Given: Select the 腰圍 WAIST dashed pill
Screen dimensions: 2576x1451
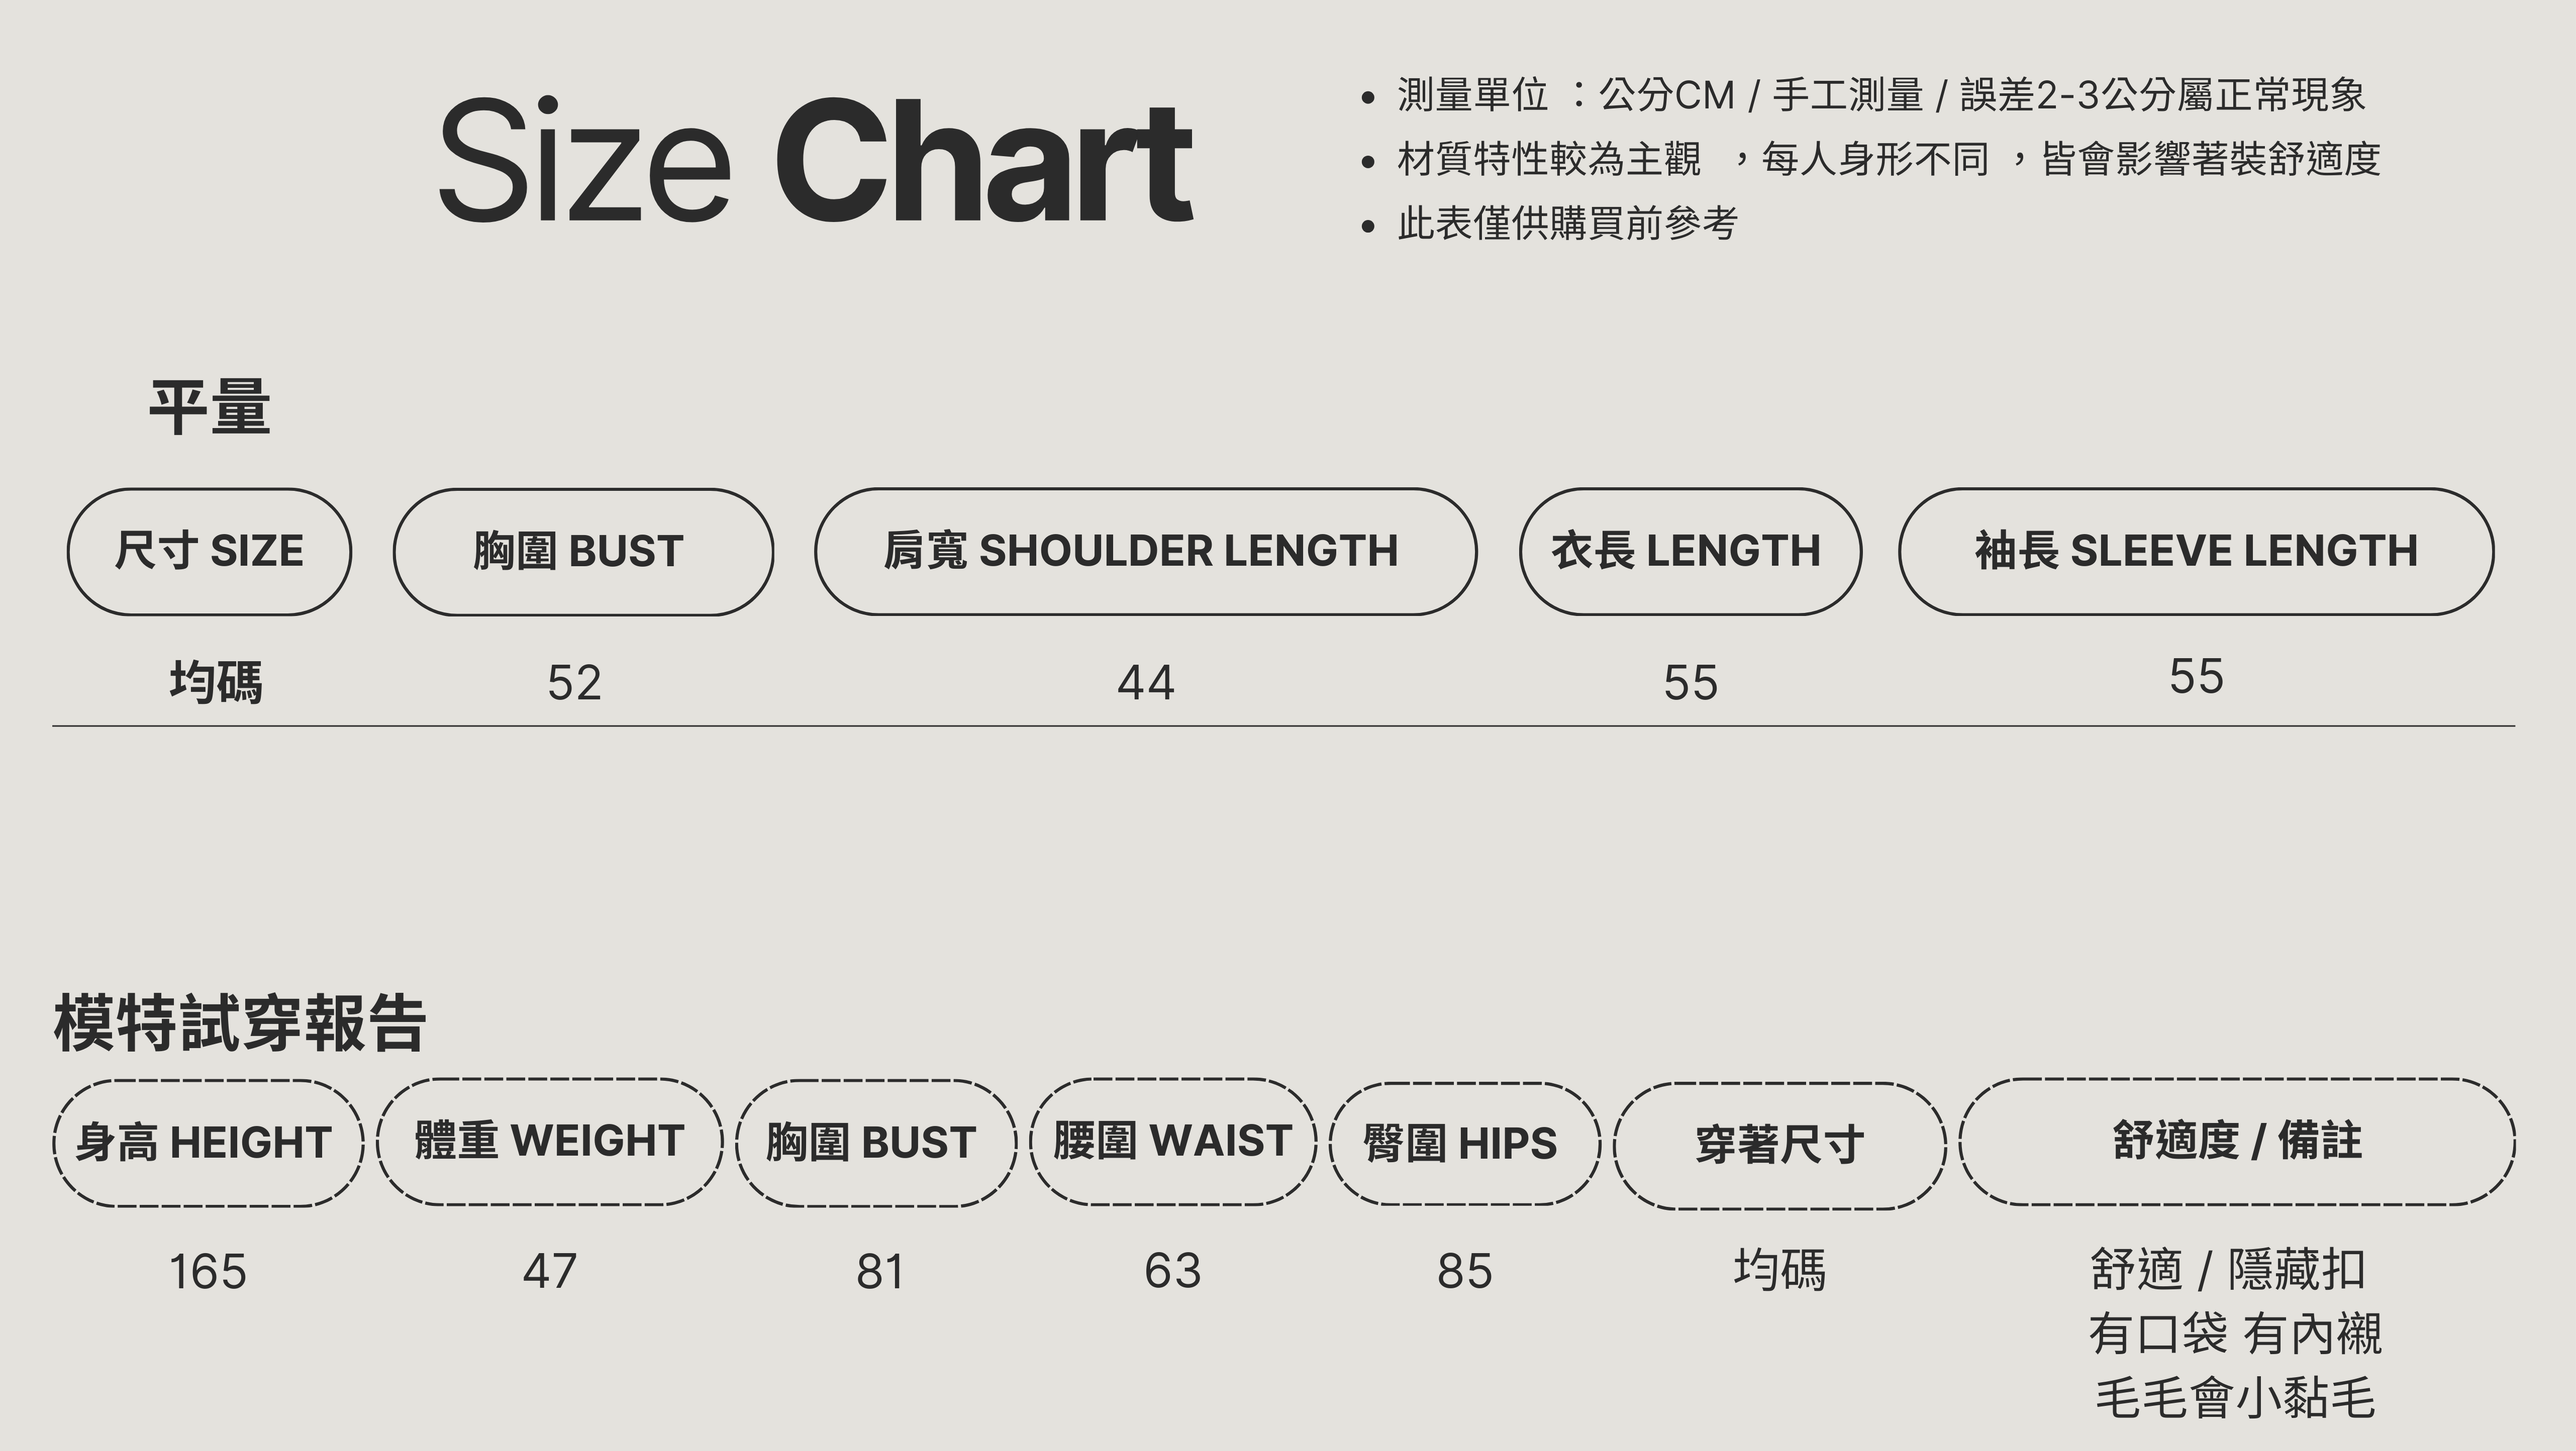Looking at the screenshot, I should [x=1173, y=1141].
